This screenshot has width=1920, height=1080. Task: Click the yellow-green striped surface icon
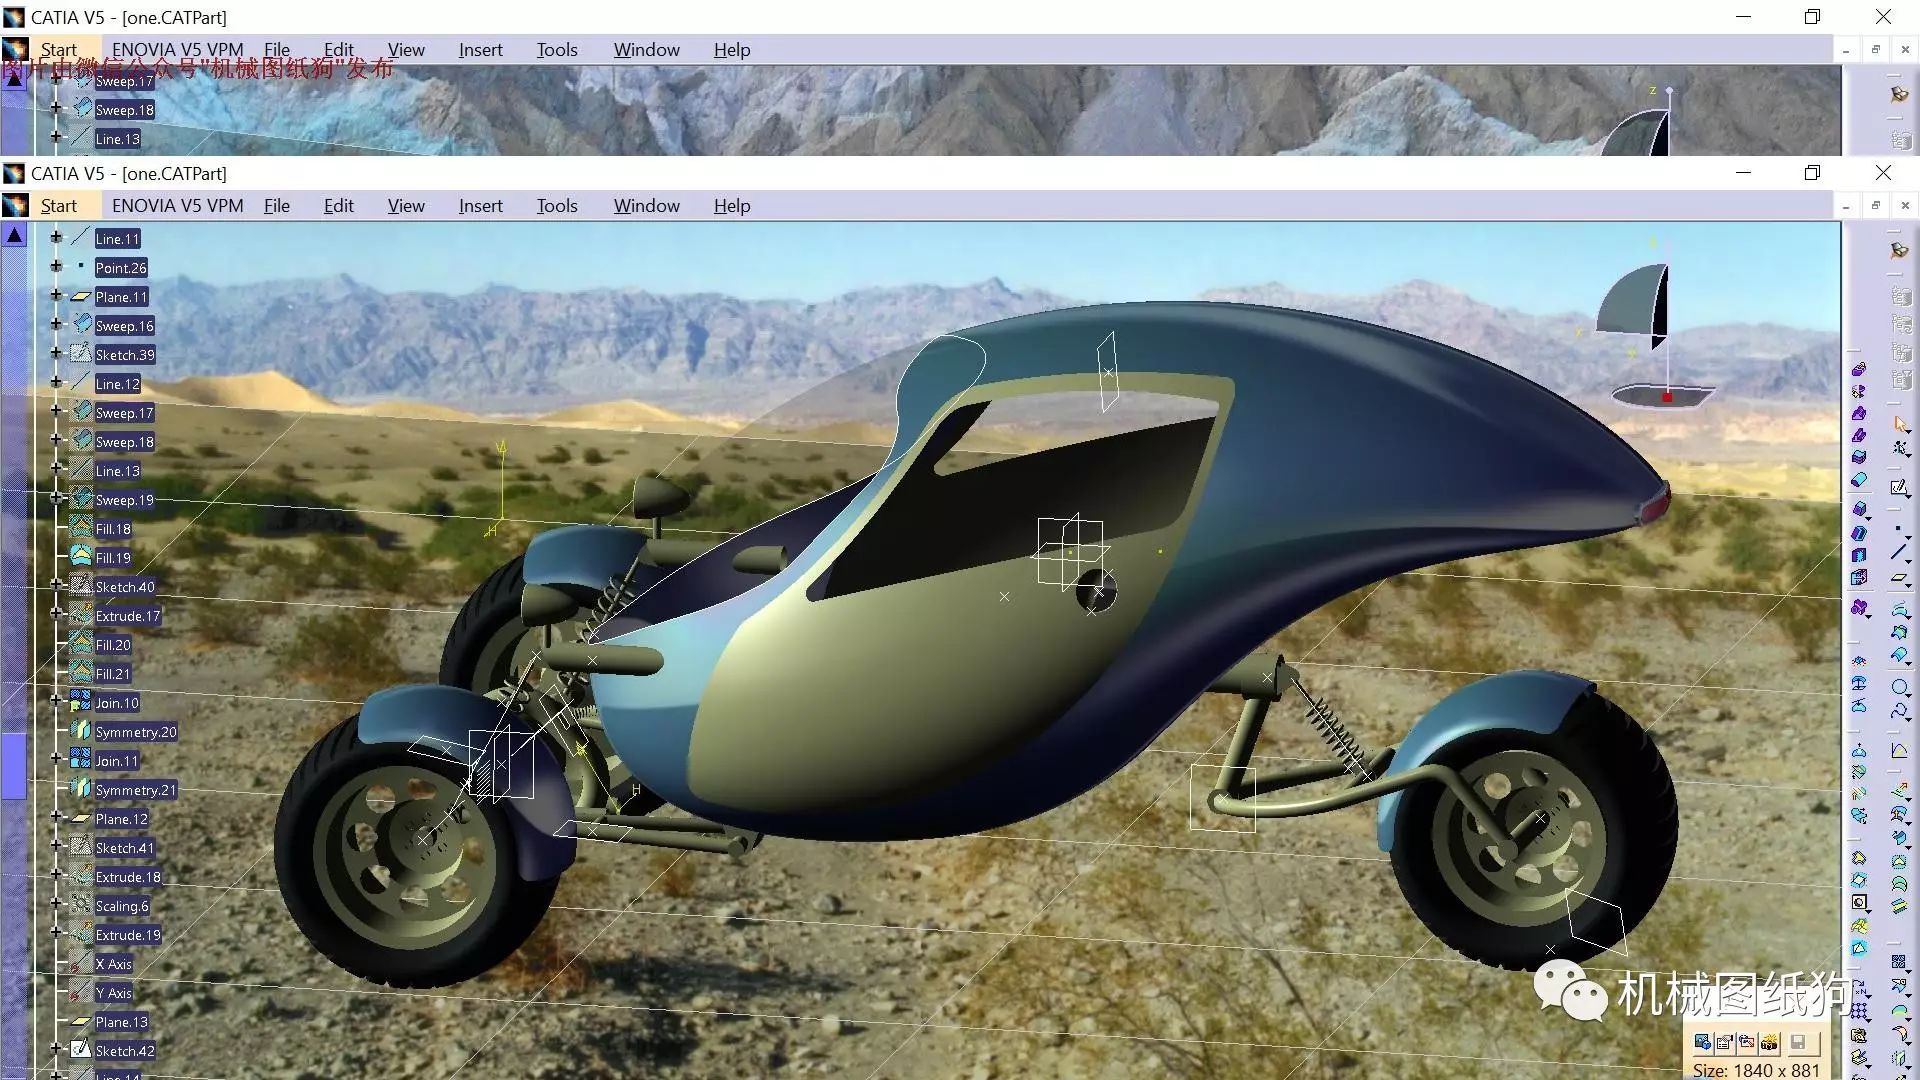pos(1899,906)
